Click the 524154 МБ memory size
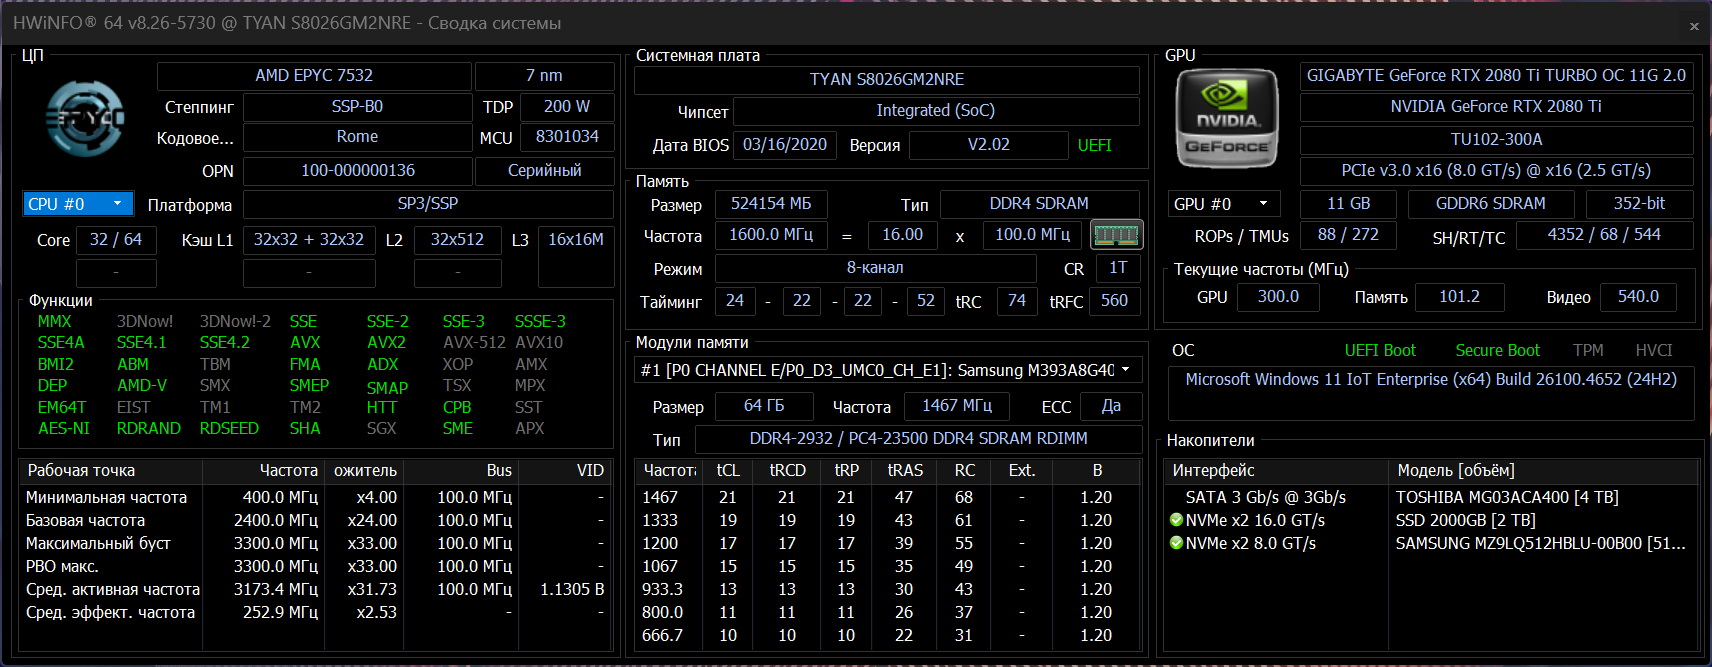1712x667 pixels. (x=771, y=204)
